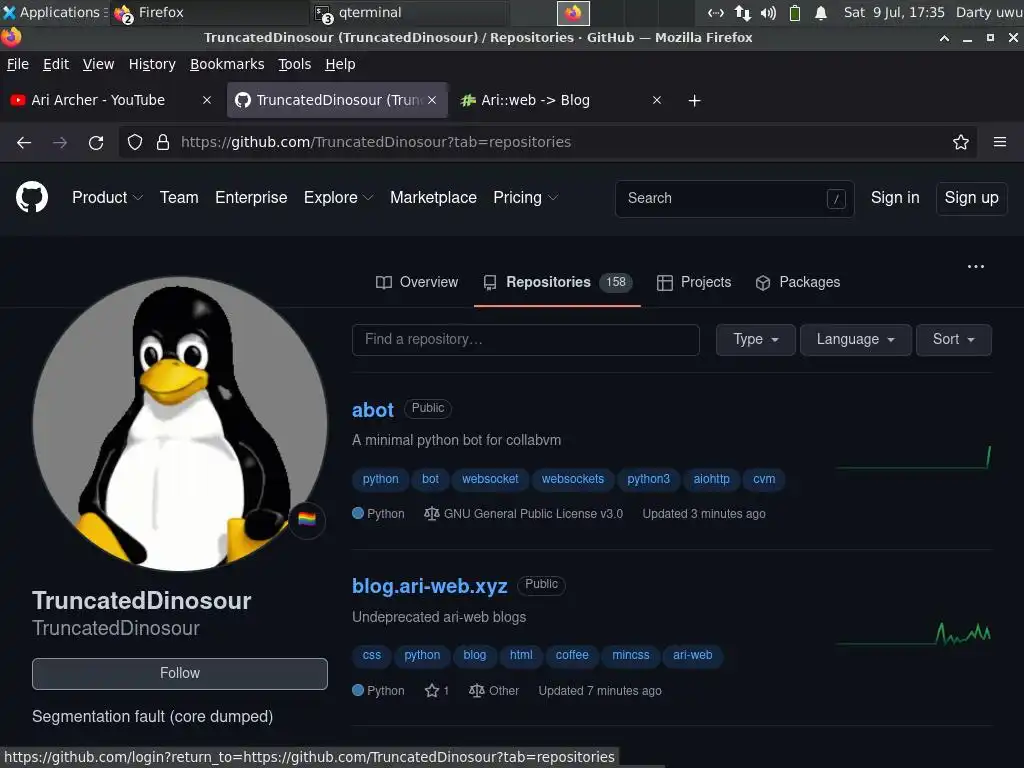Click the padlock site security icon
Viewport: 1024px width, 768px height.
click(x=163, y=142)
